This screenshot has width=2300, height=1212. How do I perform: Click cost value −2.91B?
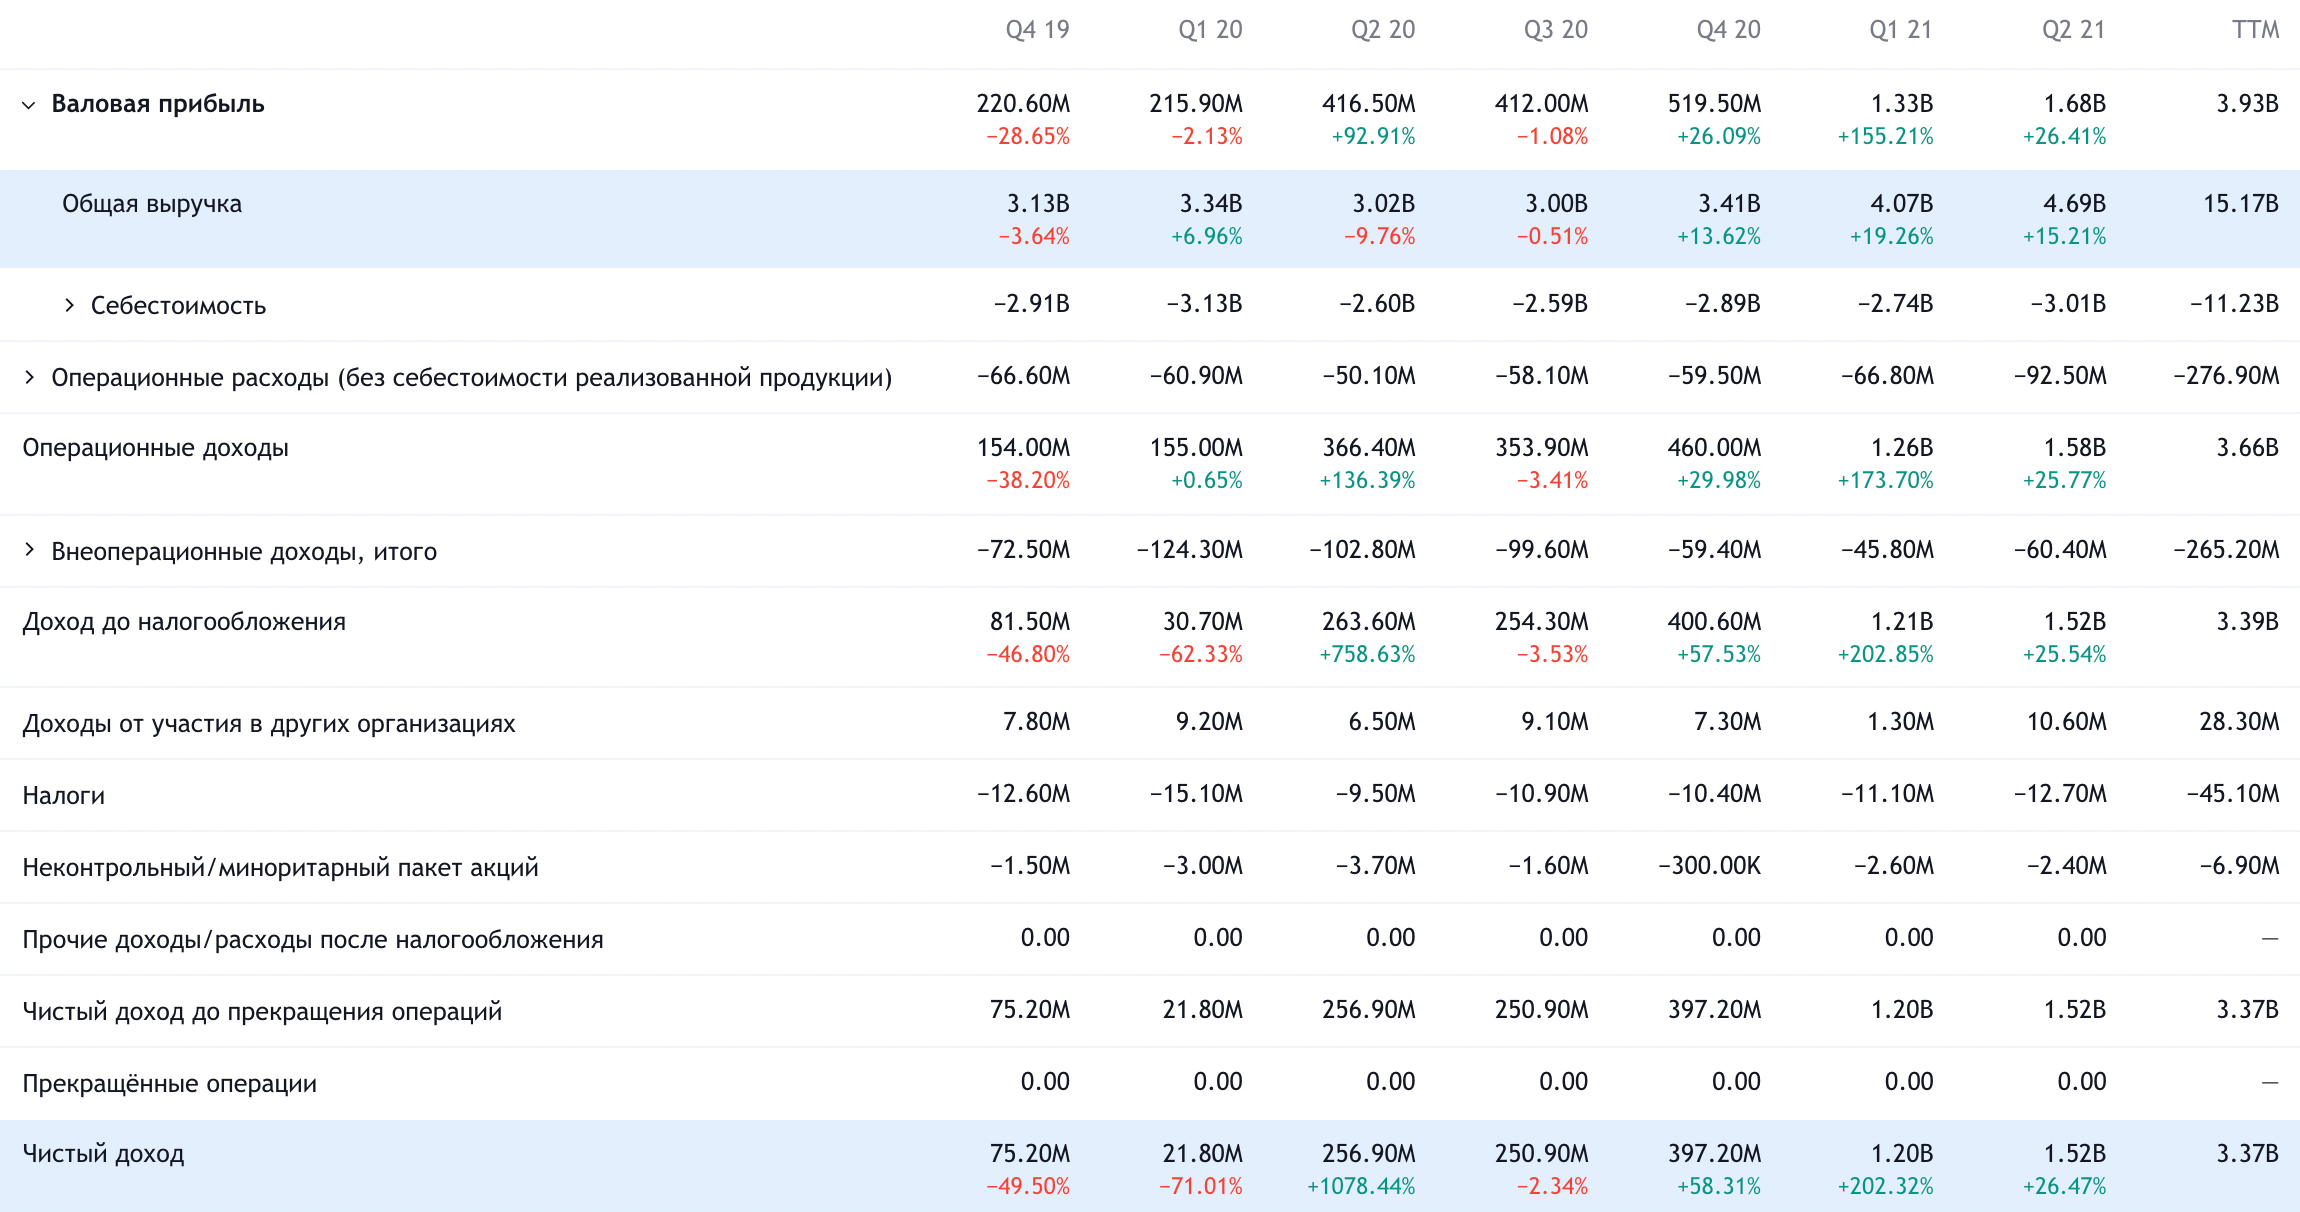1031,304
